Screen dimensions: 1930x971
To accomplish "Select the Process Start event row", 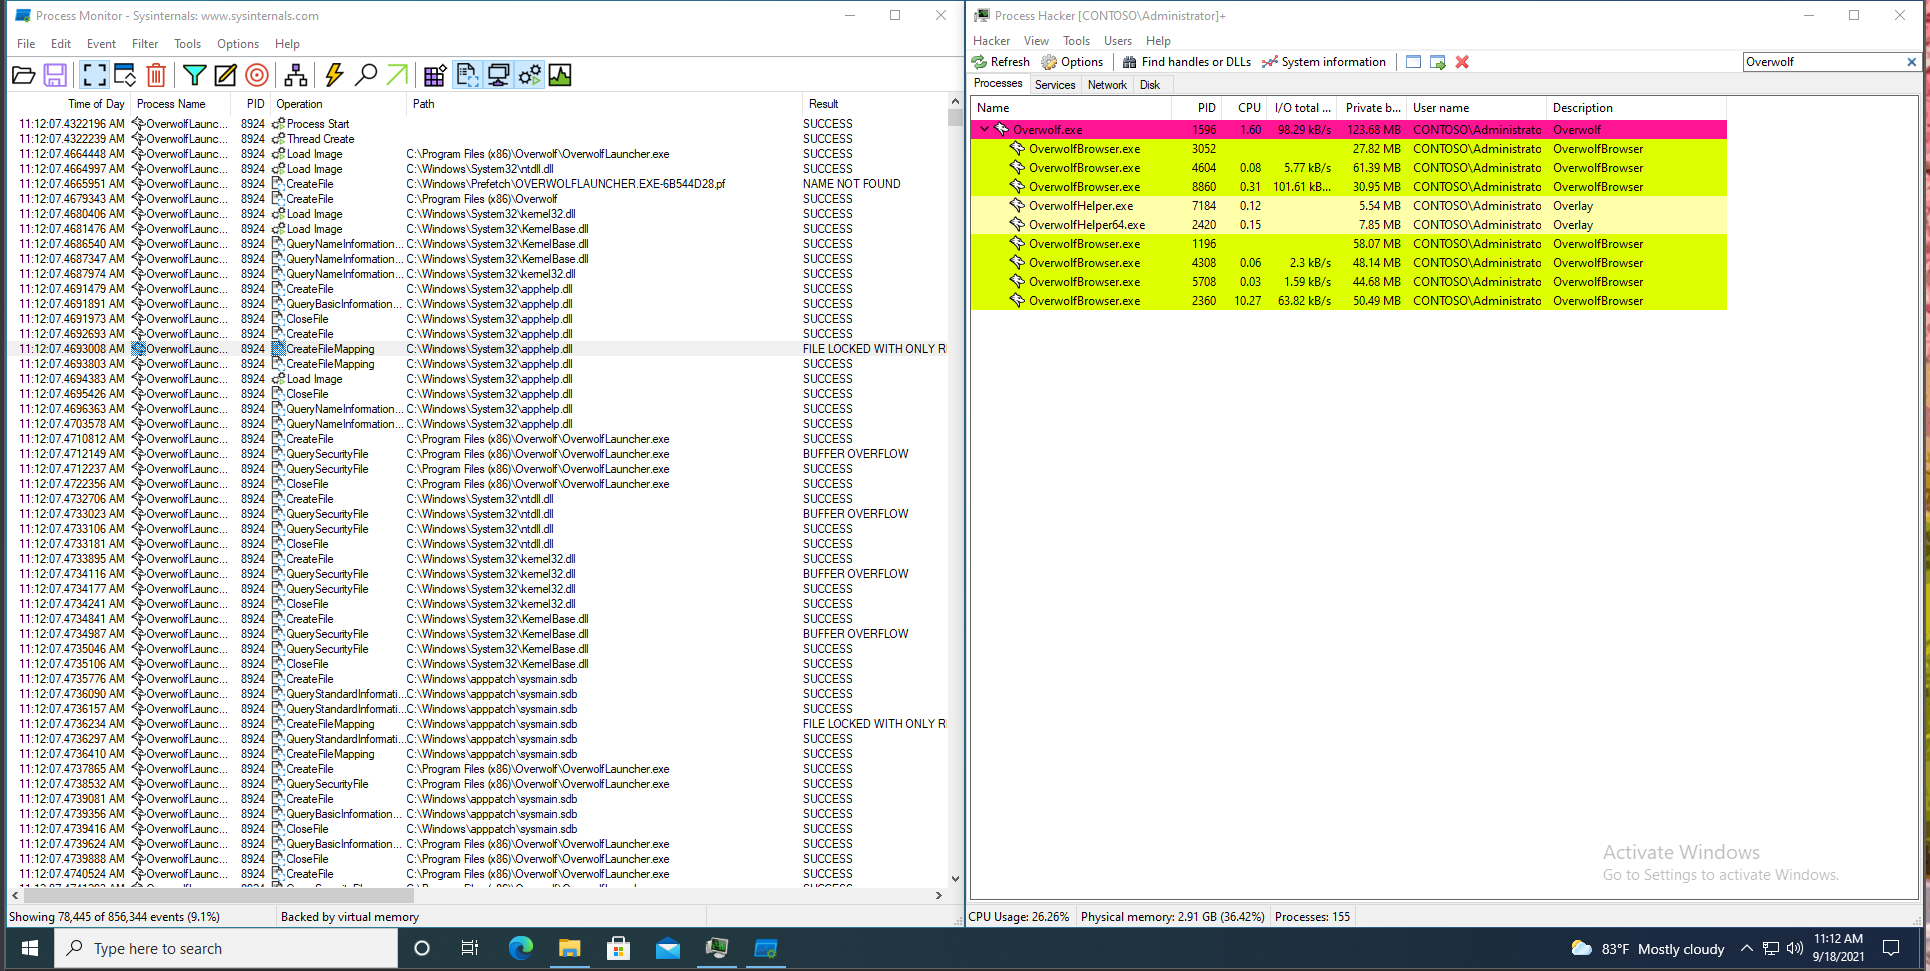I will click(478, 124).
